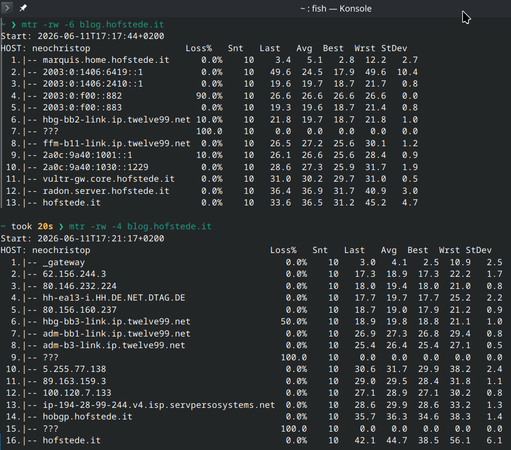Click IP address '80.146.232.224'
The image size is (511, 450).
click(x=79, y=286)
